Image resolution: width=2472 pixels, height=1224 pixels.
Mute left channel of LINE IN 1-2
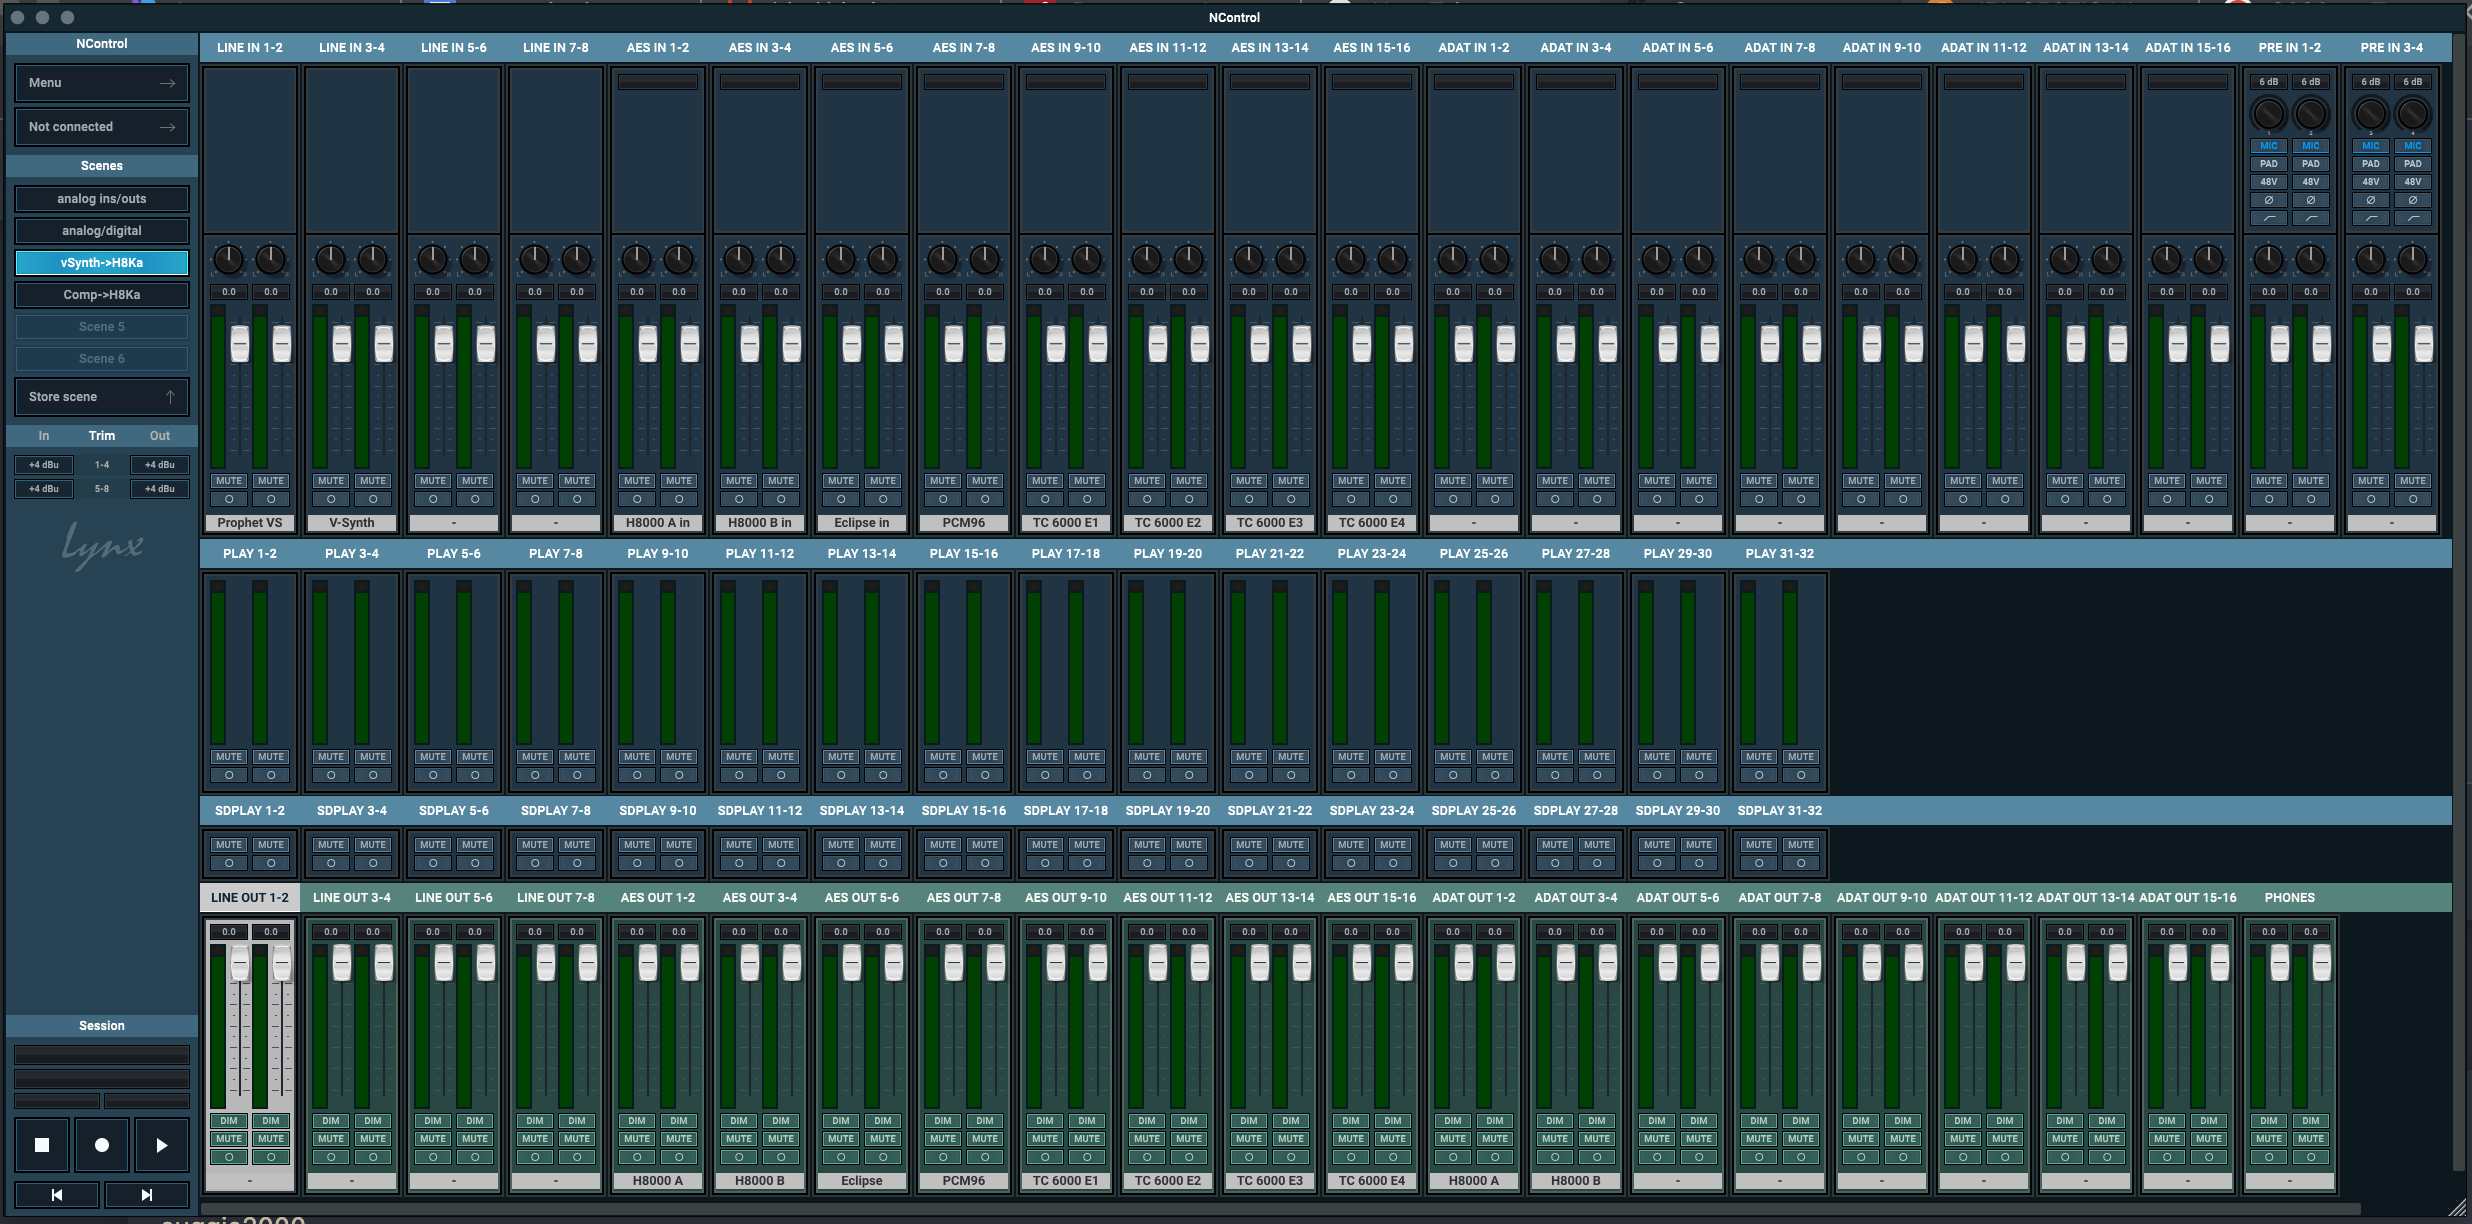229,481
